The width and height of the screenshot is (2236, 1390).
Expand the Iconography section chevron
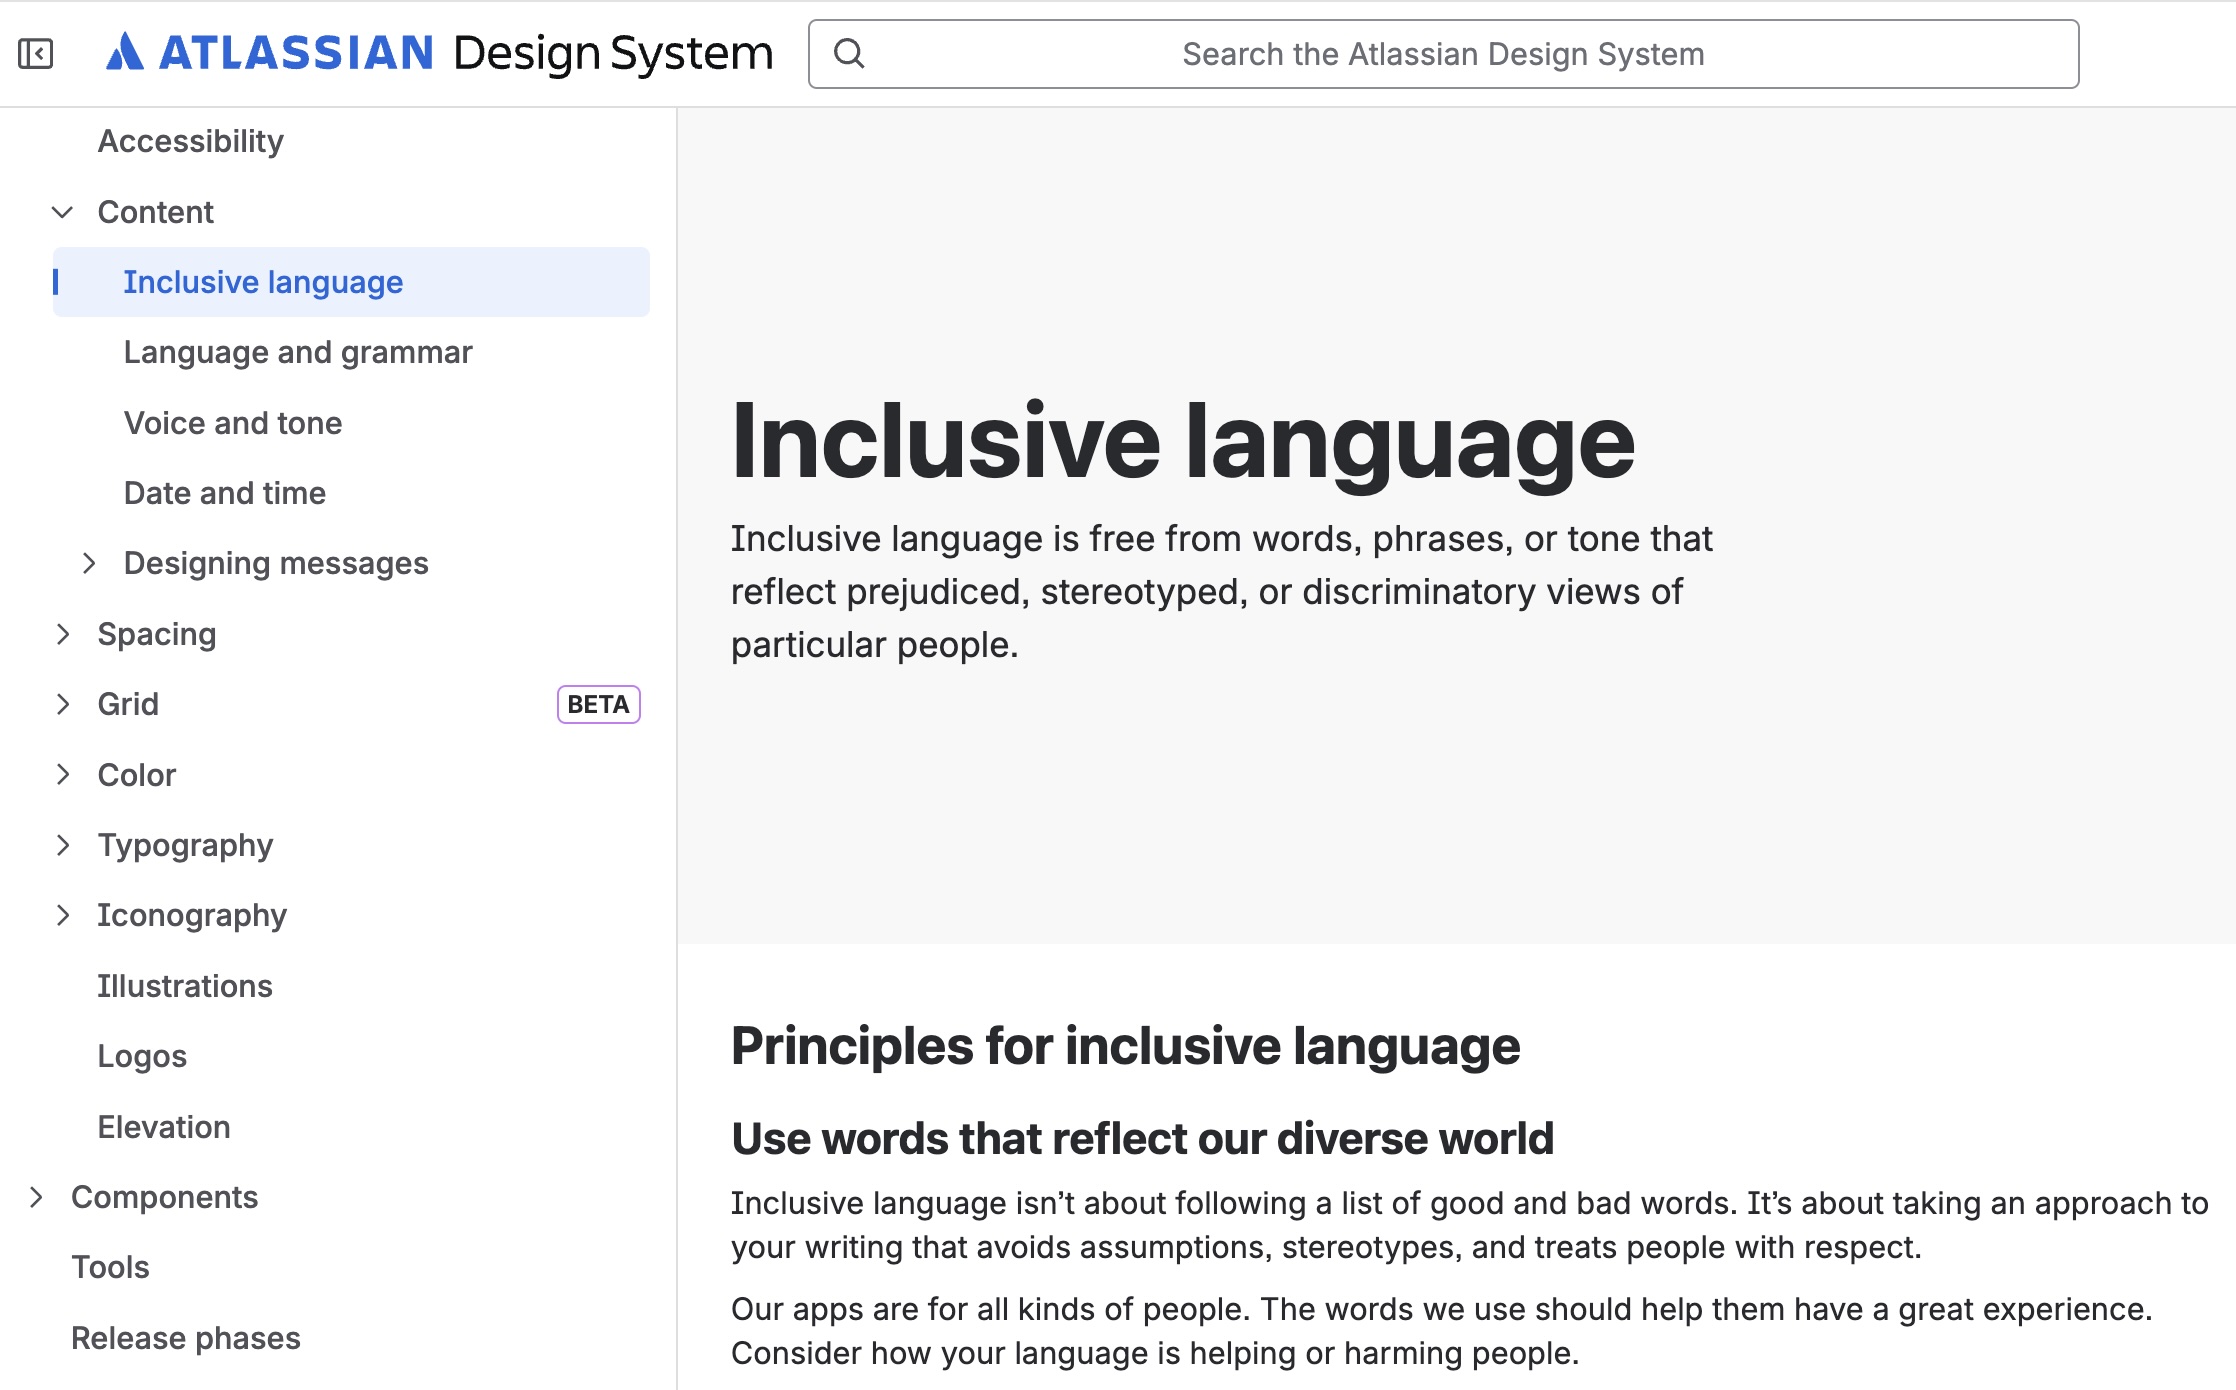pos(63,915)
